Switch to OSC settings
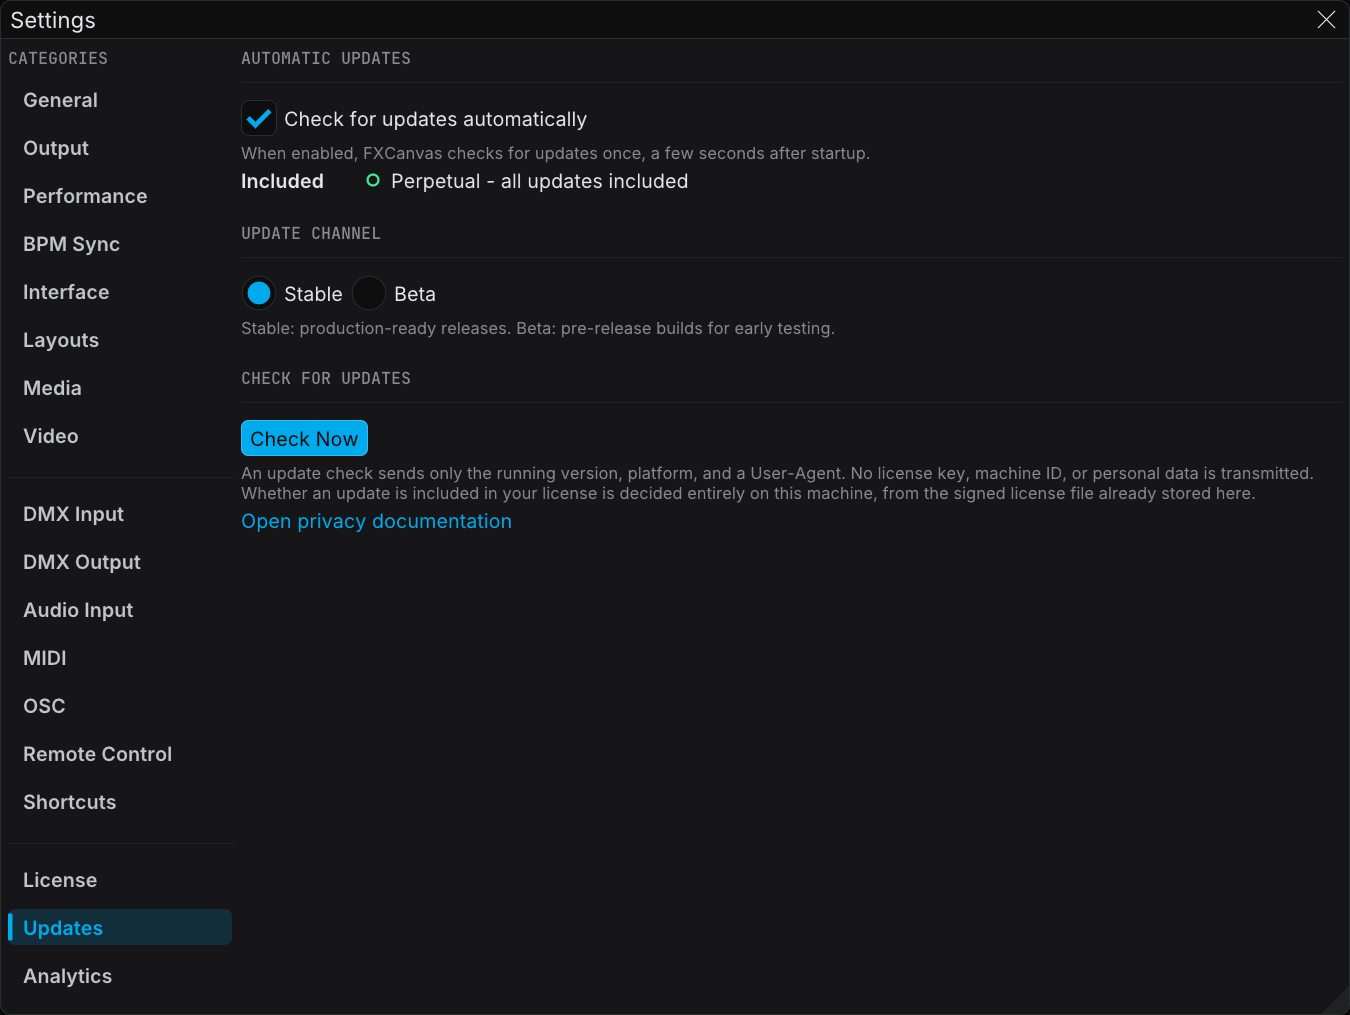The height and width of the screenshot is (1015, 1350). (x=120, y=706)
